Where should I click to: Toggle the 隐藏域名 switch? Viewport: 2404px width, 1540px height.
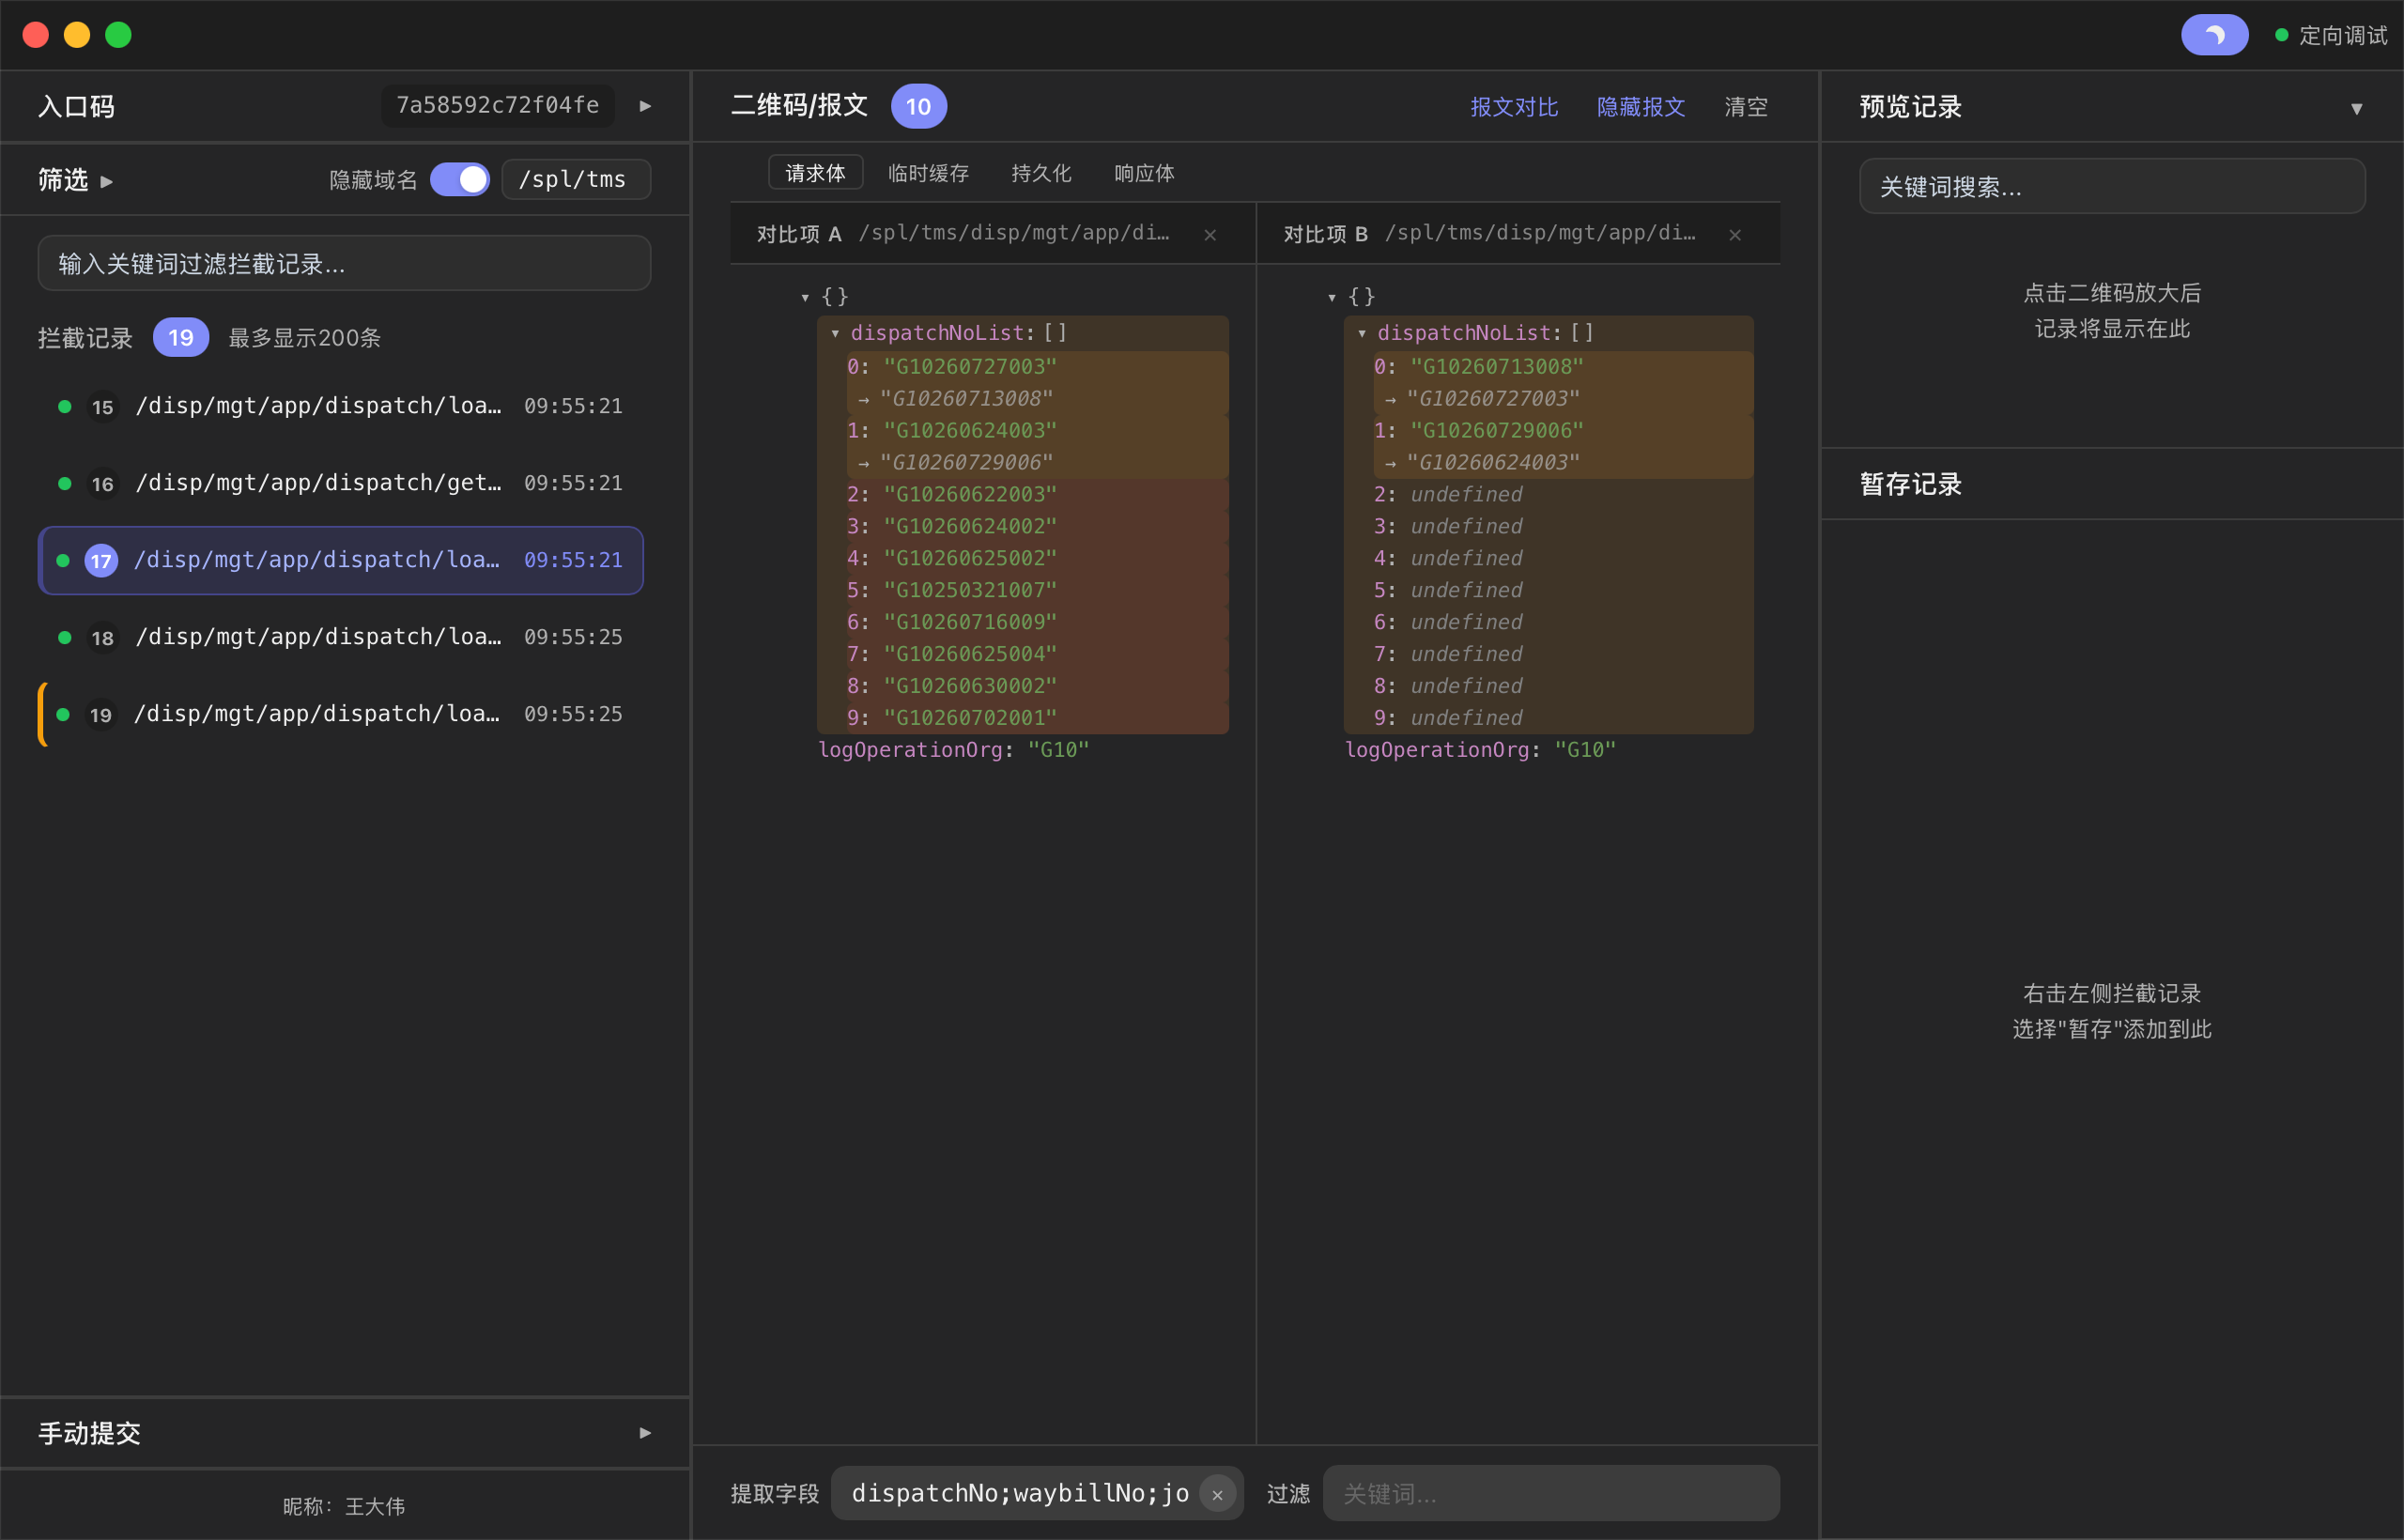(460, 179)
